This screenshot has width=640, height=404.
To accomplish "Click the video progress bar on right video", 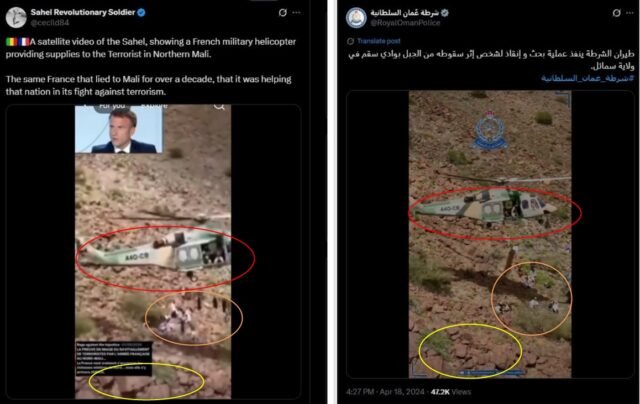I will pyautogui.click(x=492, y=373).
